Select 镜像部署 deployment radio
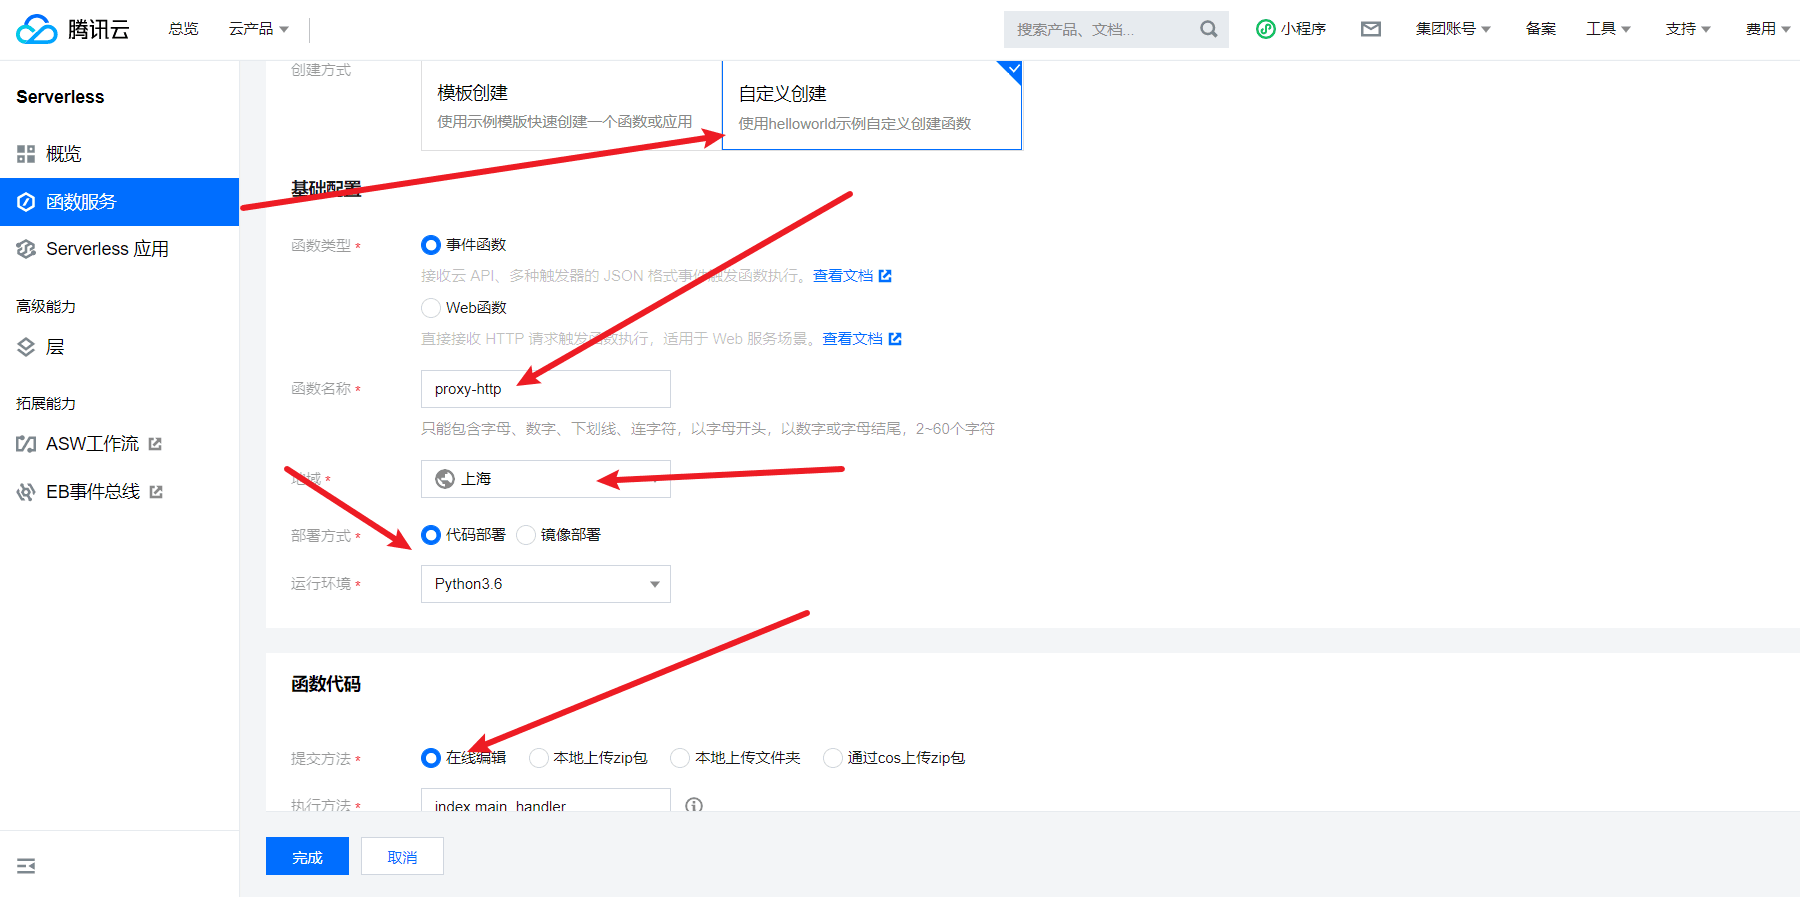 click(526, 535)
